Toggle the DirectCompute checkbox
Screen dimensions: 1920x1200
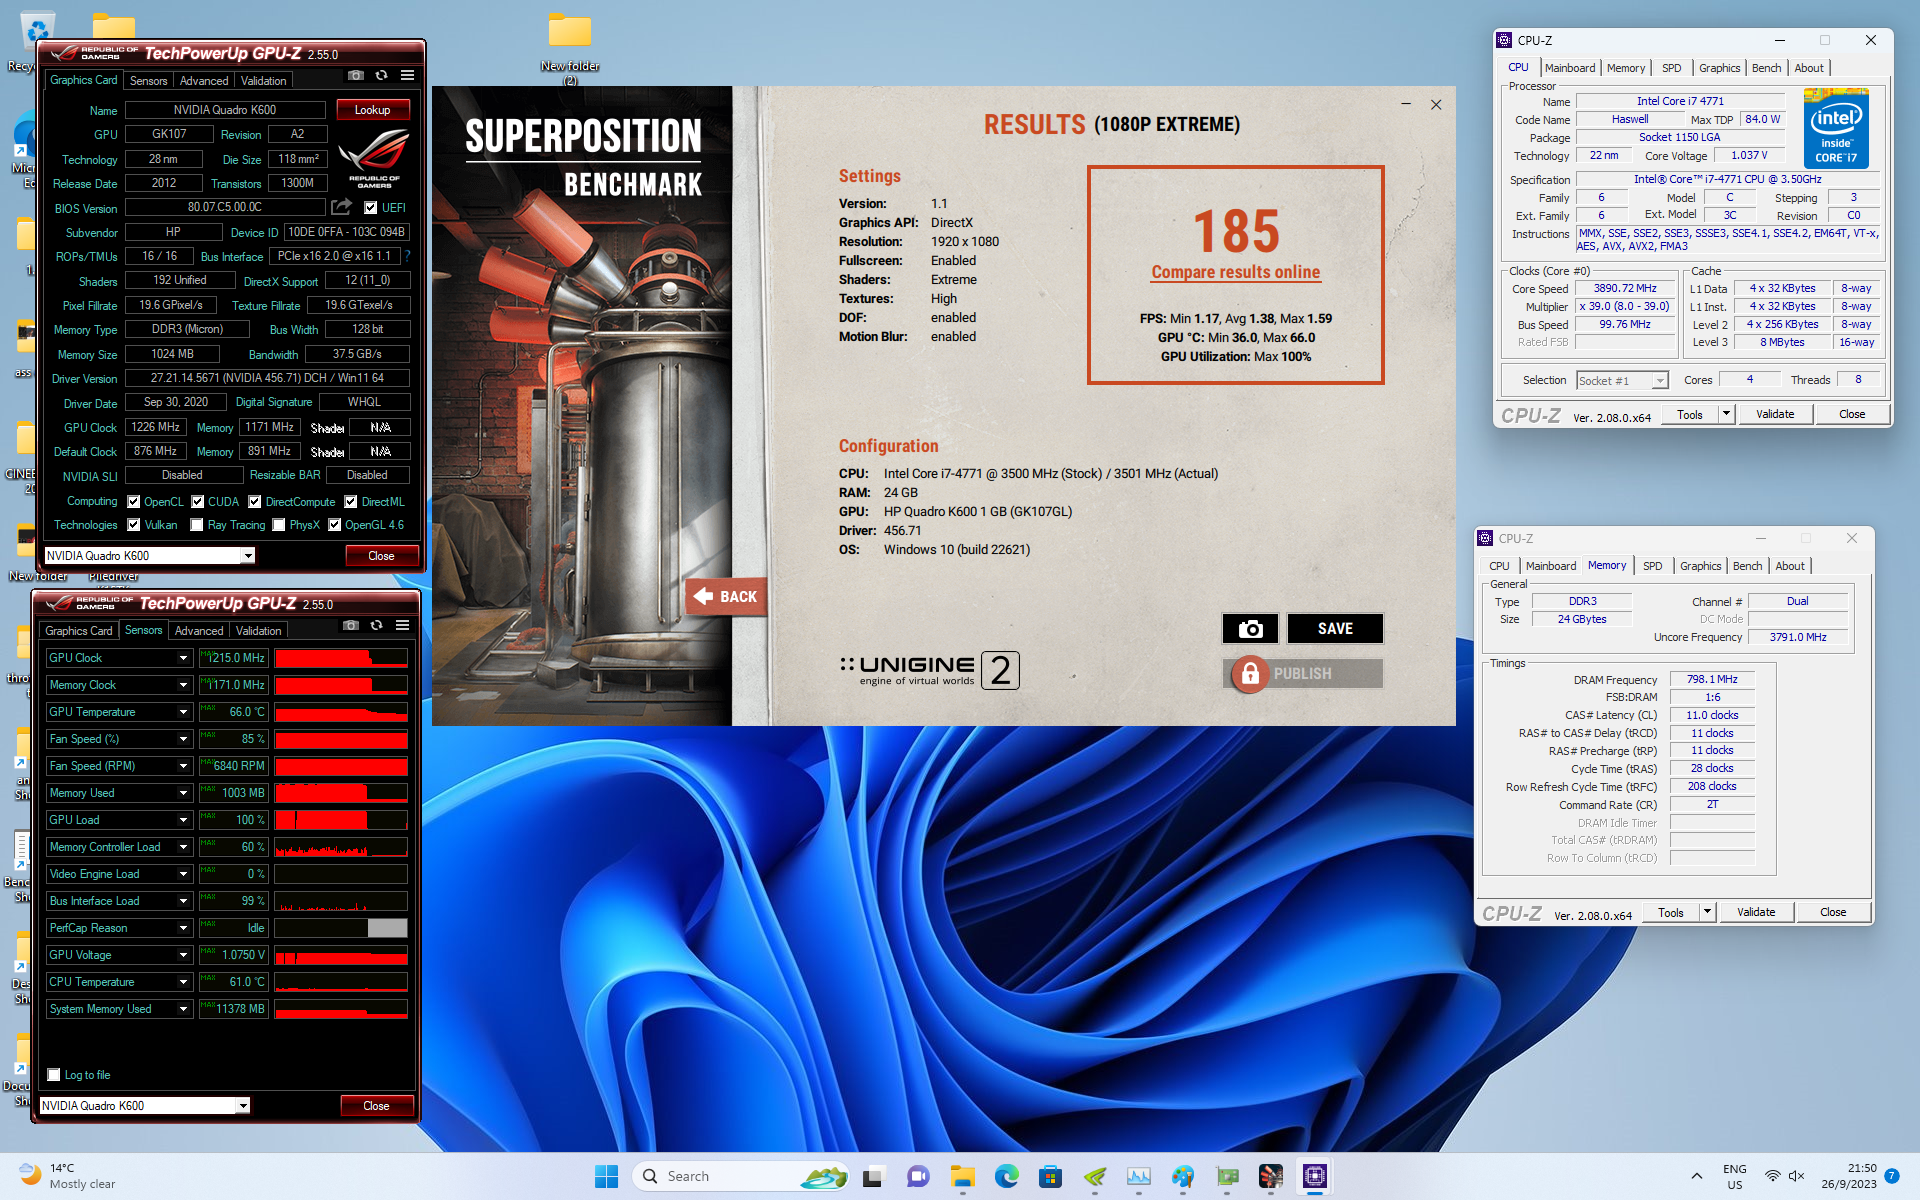(x=255, y=502)
